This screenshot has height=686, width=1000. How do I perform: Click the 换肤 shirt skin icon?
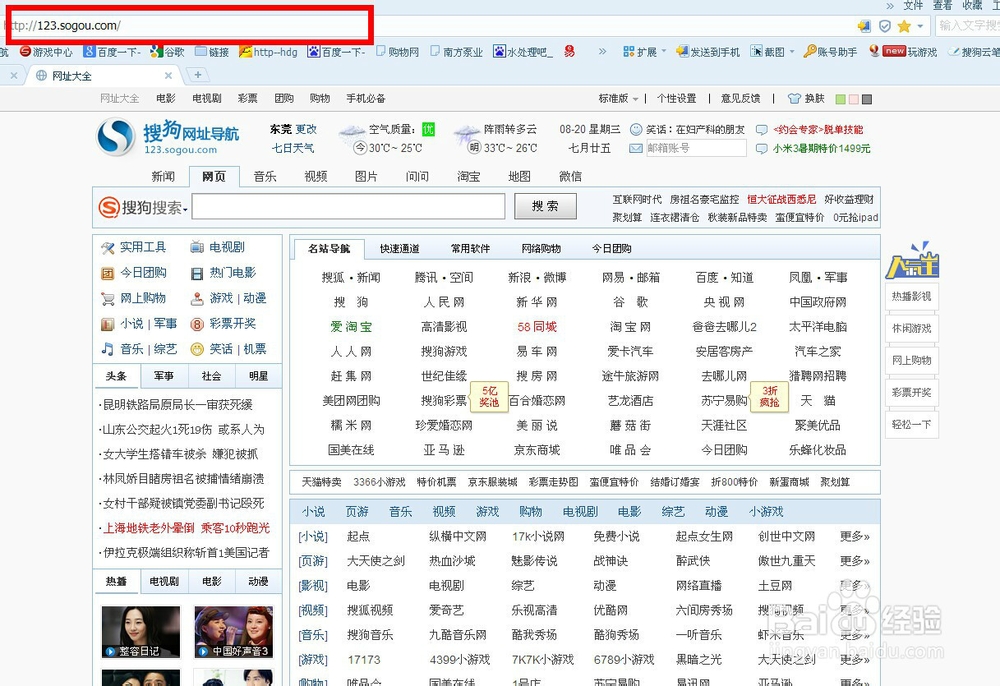[x=794, y=98]
